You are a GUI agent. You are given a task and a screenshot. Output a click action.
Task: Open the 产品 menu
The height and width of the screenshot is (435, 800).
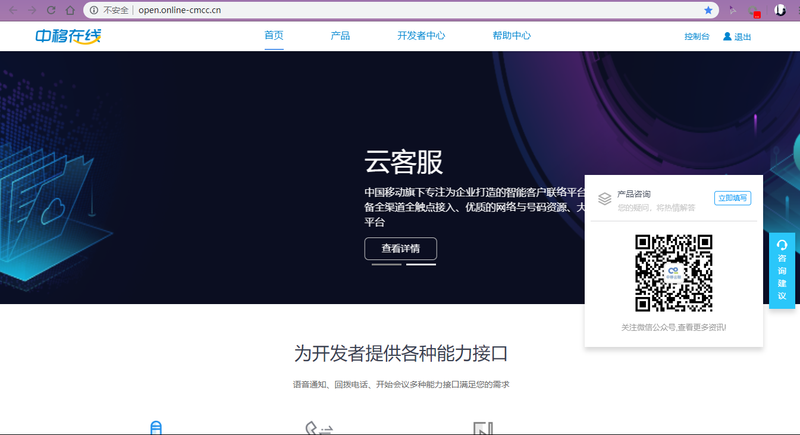[x=340, y=36]
